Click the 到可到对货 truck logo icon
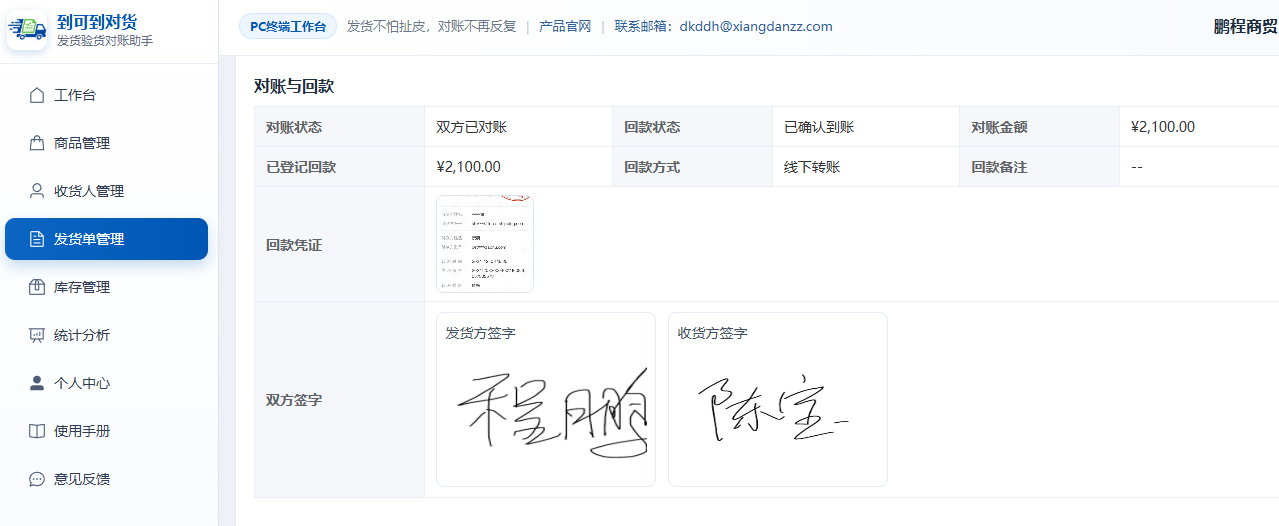This screenshot has height=526, width=1279. click(x=27, y=30)
